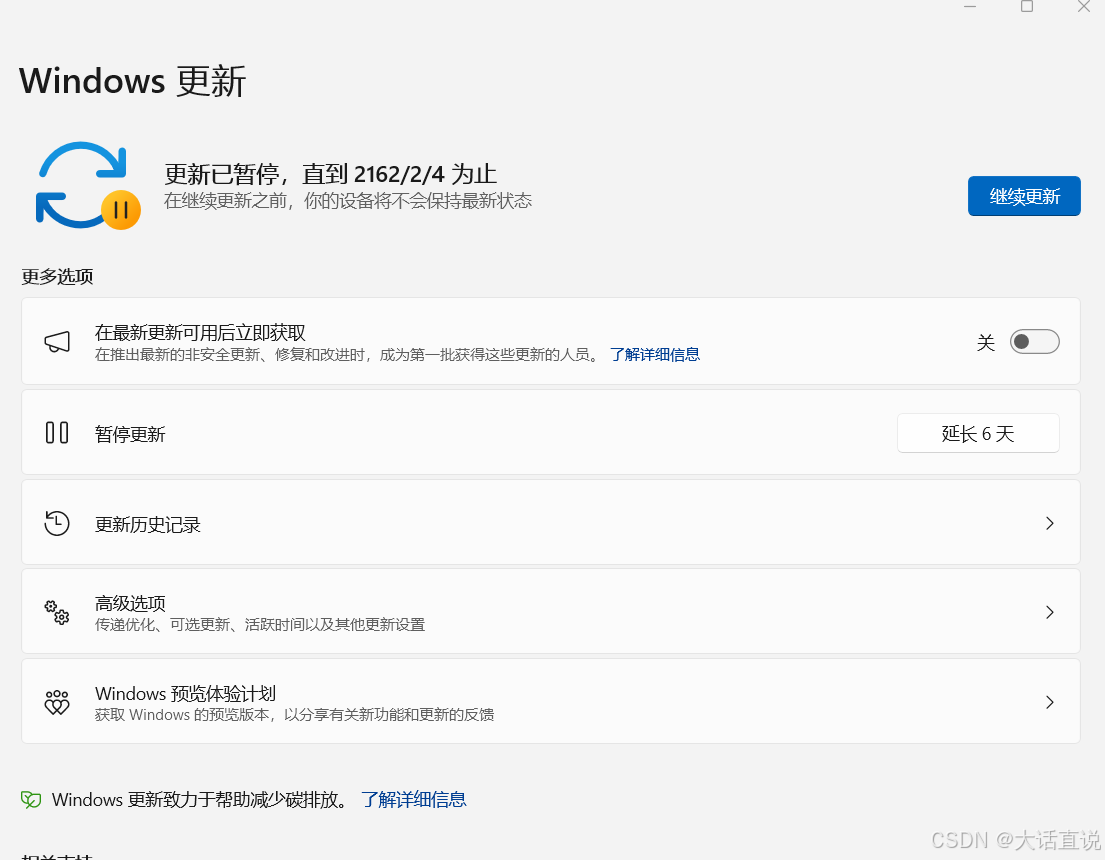Click the Windows 更新 page title
The height and width of the screenshot is (860, 1105).
pyautogui.click(x=132, y=81)
